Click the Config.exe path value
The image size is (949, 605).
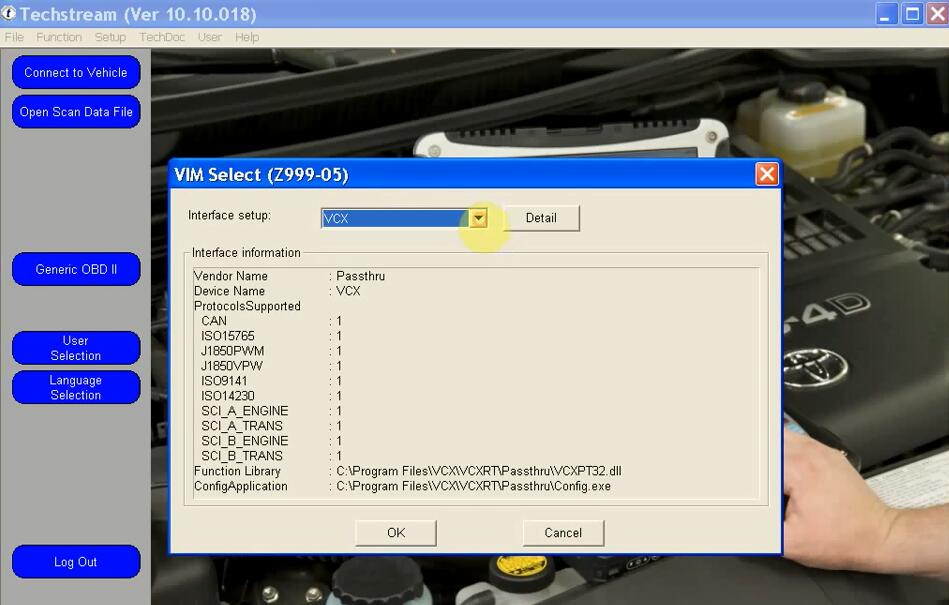pos(473,486)
